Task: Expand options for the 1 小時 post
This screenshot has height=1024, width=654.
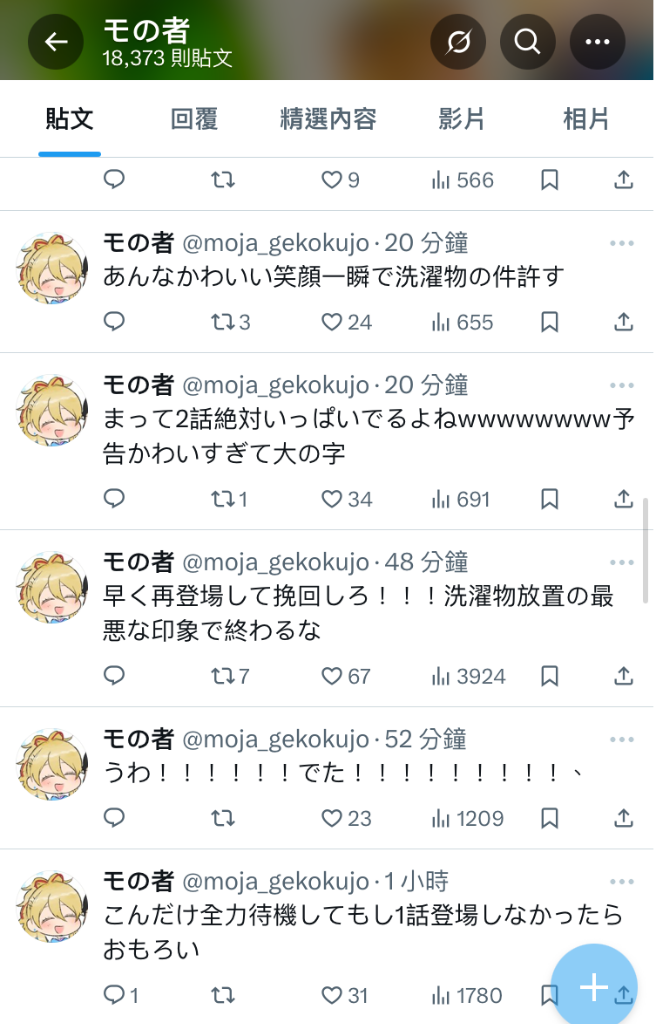Action: (x=621, y=882)
